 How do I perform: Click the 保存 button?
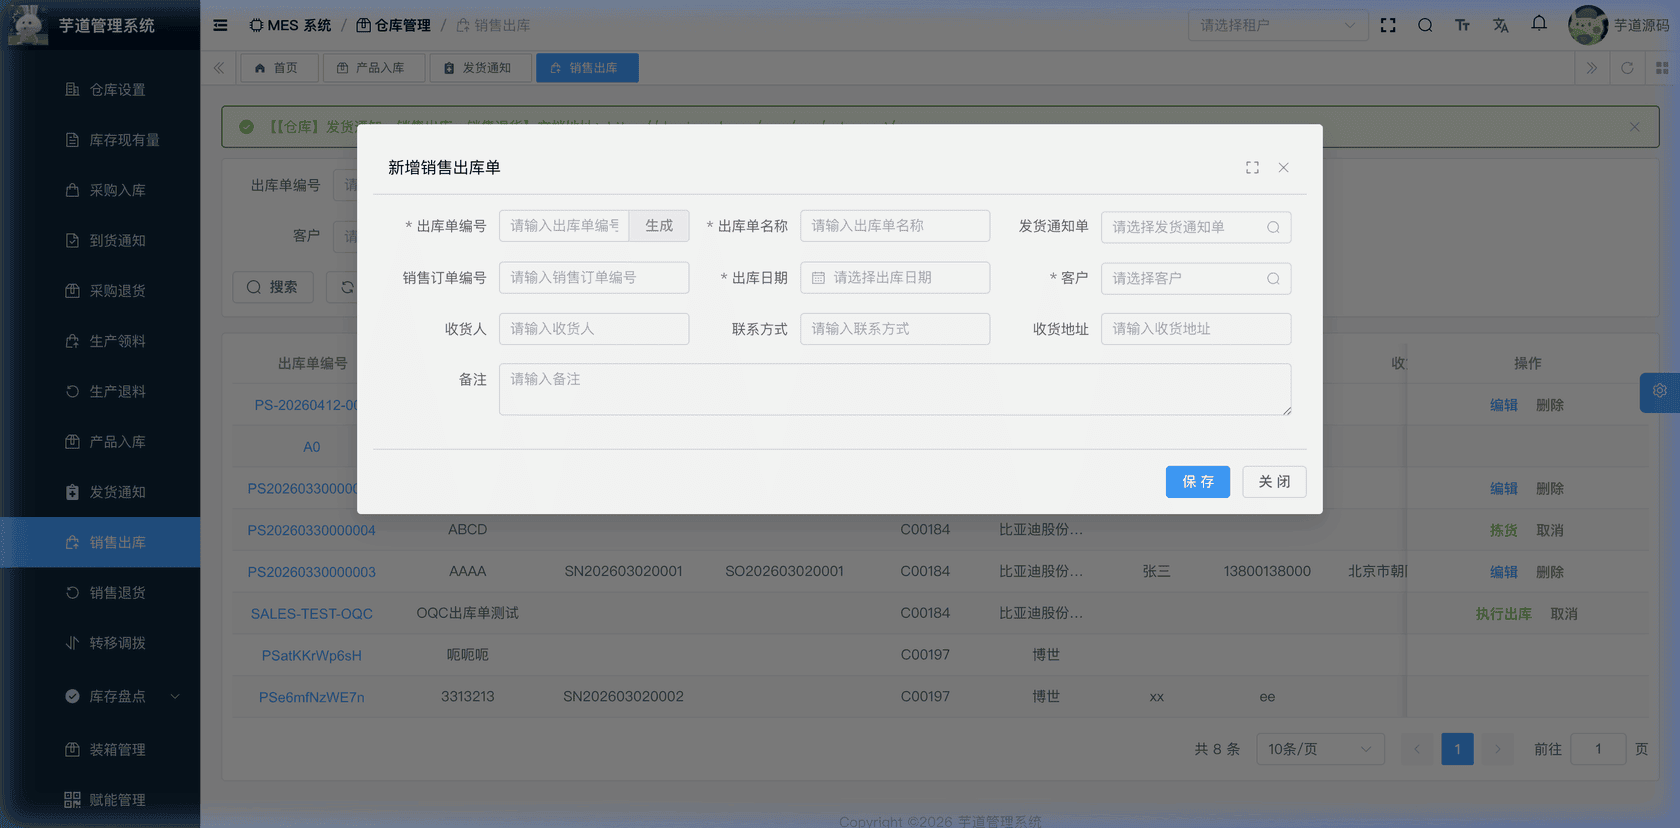pyautogui.click(x=1197, y=482)
